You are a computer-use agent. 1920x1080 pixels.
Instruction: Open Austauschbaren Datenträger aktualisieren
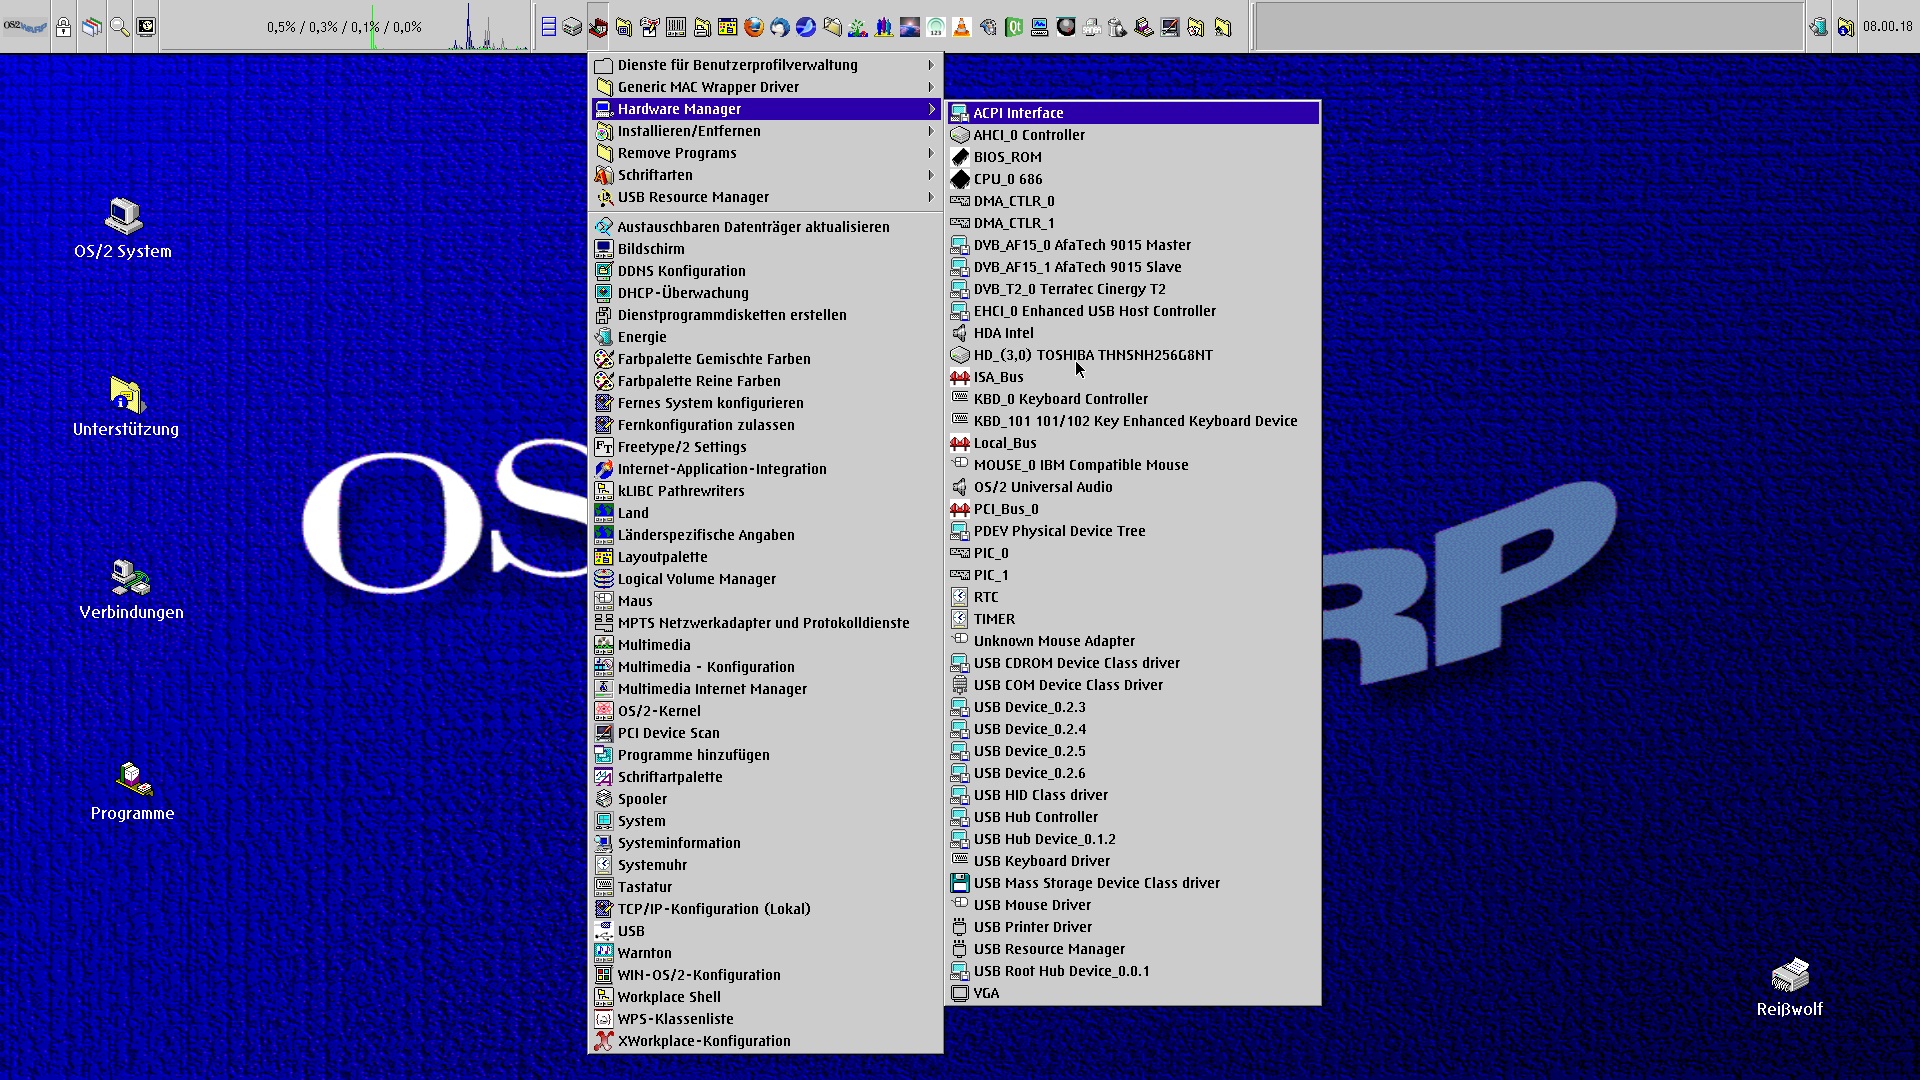(765, 227)
